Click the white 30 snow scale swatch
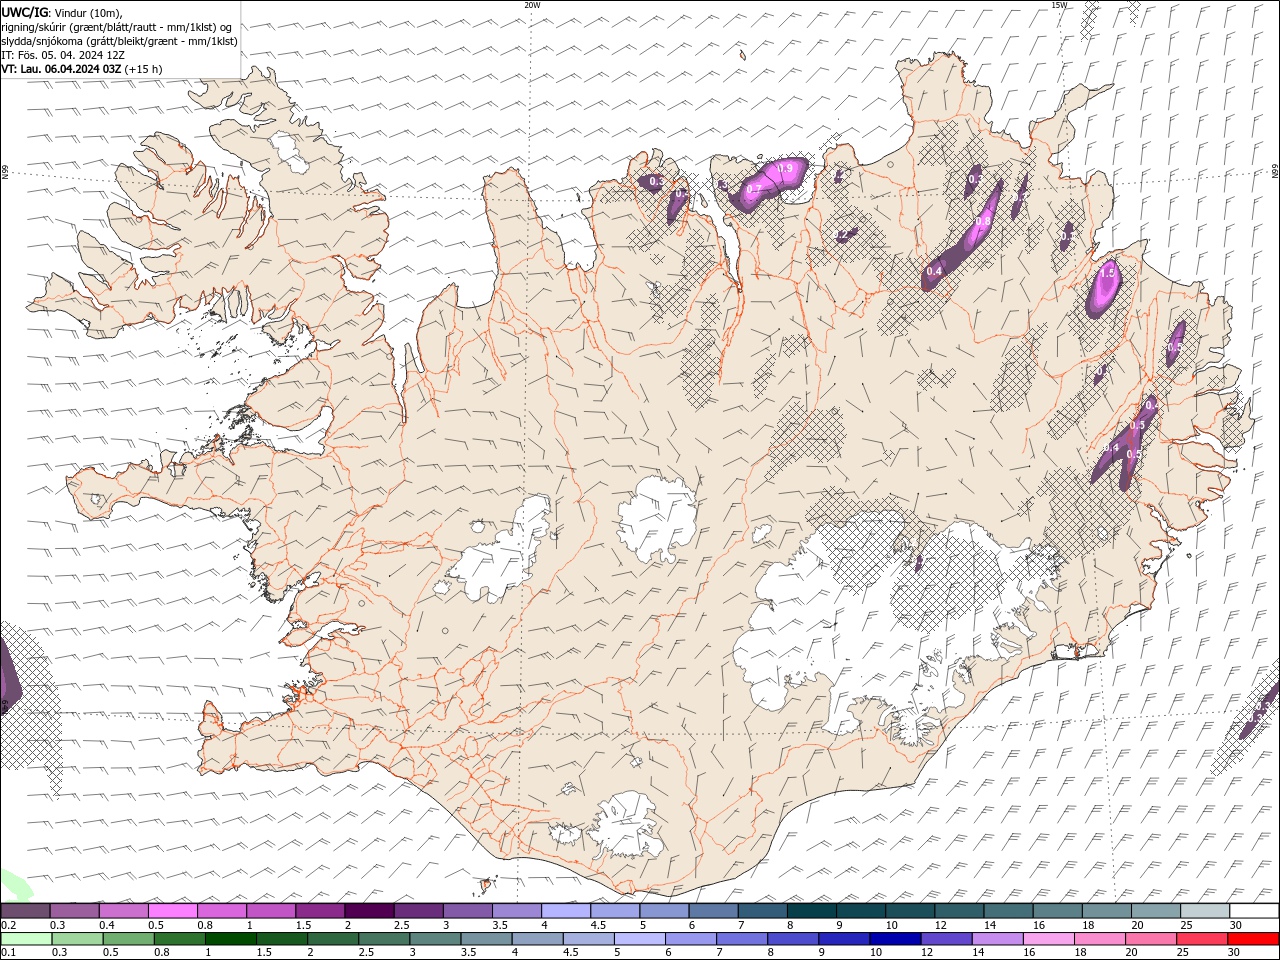The image size is (1280, 960). [1254, 911]
